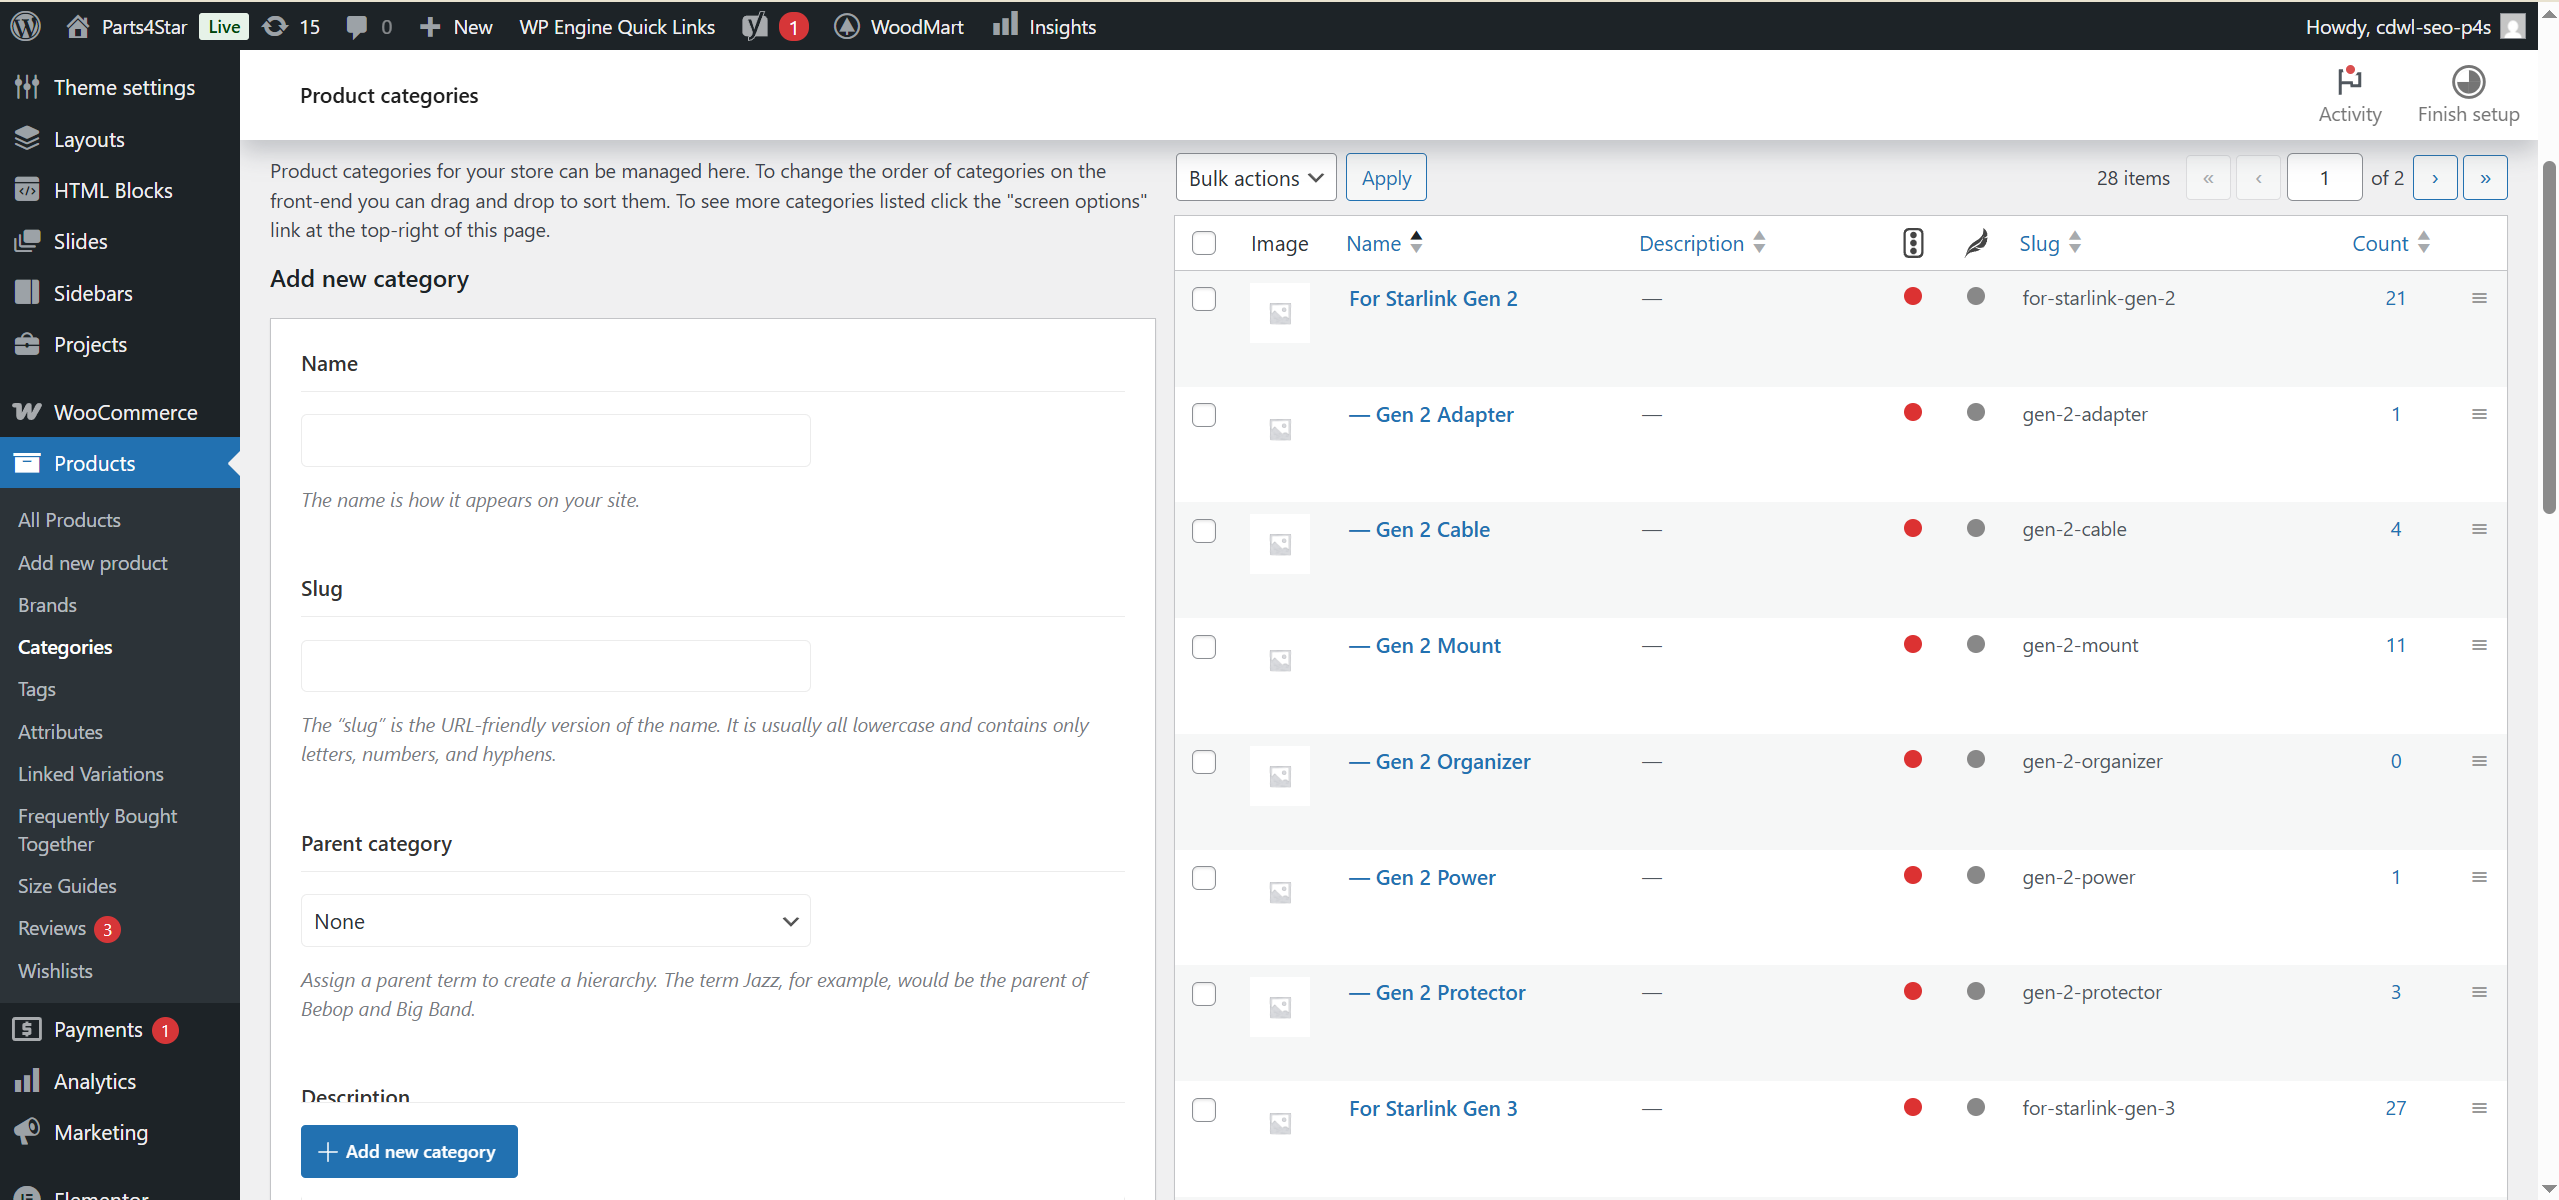Click into the category Name input field

[x=555, y=440]
